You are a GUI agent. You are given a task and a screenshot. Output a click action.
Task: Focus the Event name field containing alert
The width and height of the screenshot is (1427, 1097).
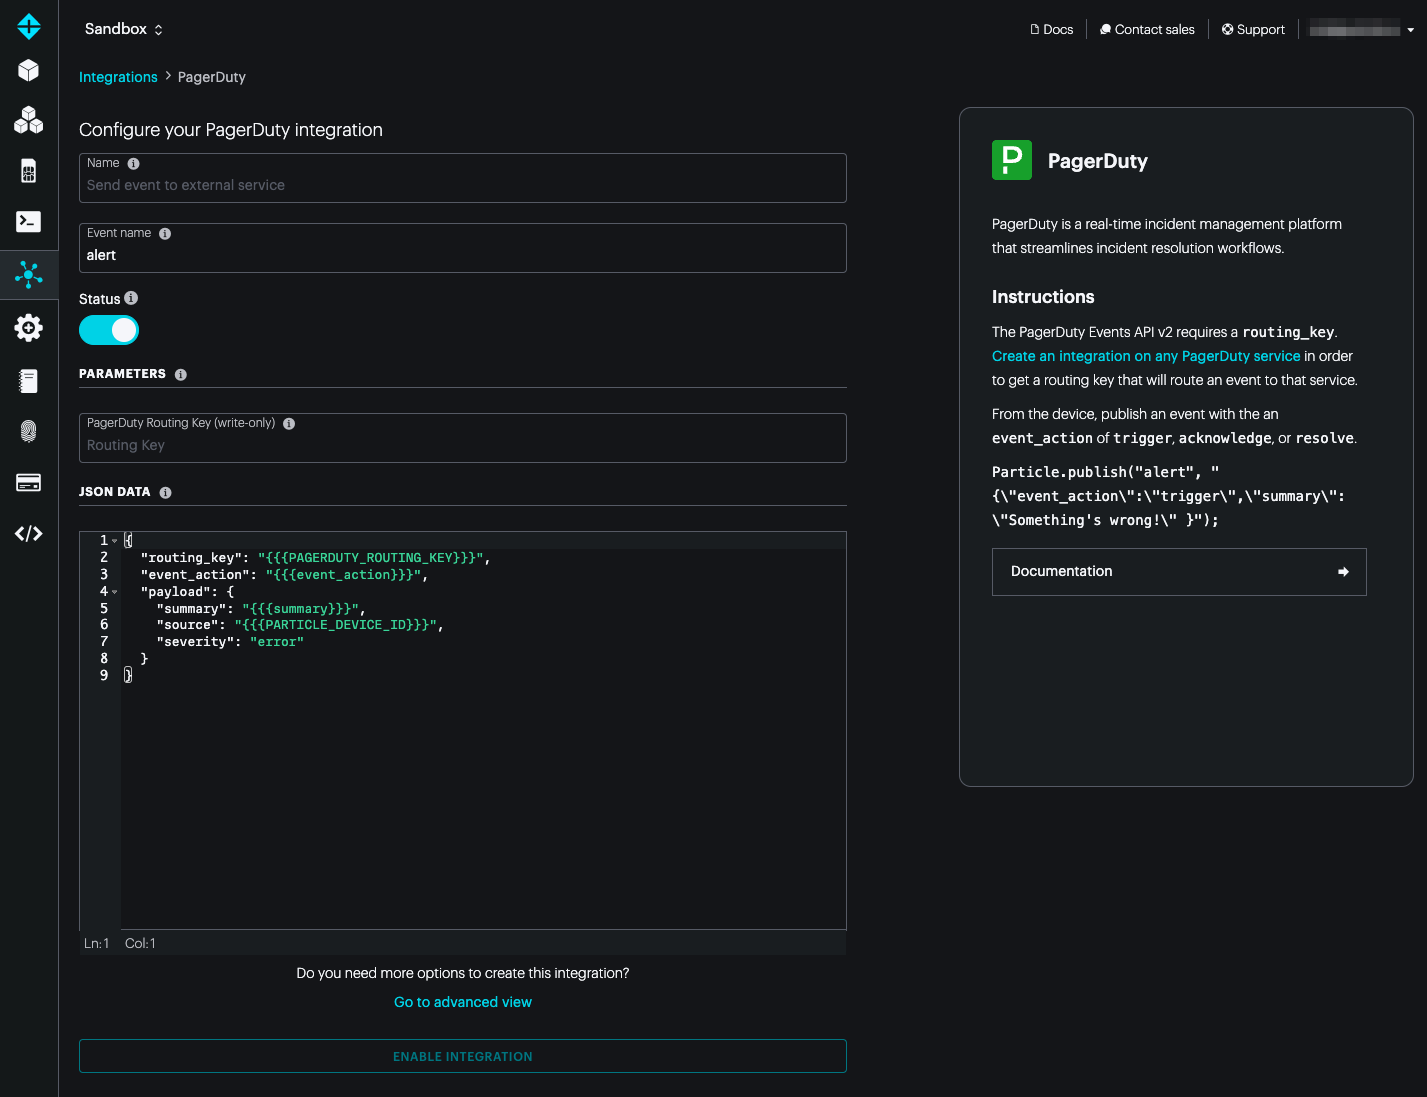click(463, 248)
